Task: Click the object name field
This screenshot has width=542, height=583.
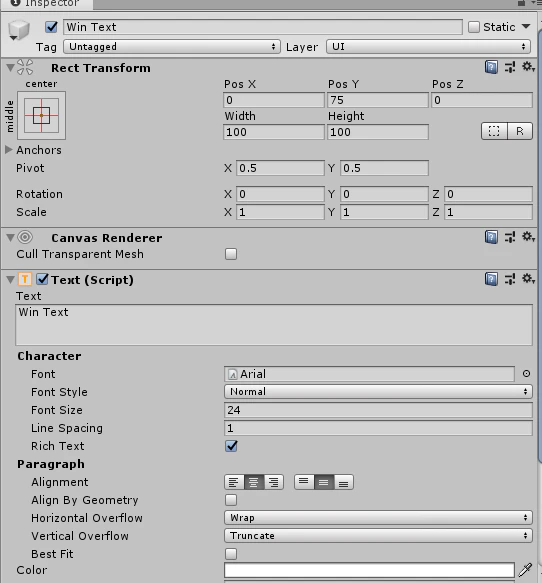Action: 263,27
